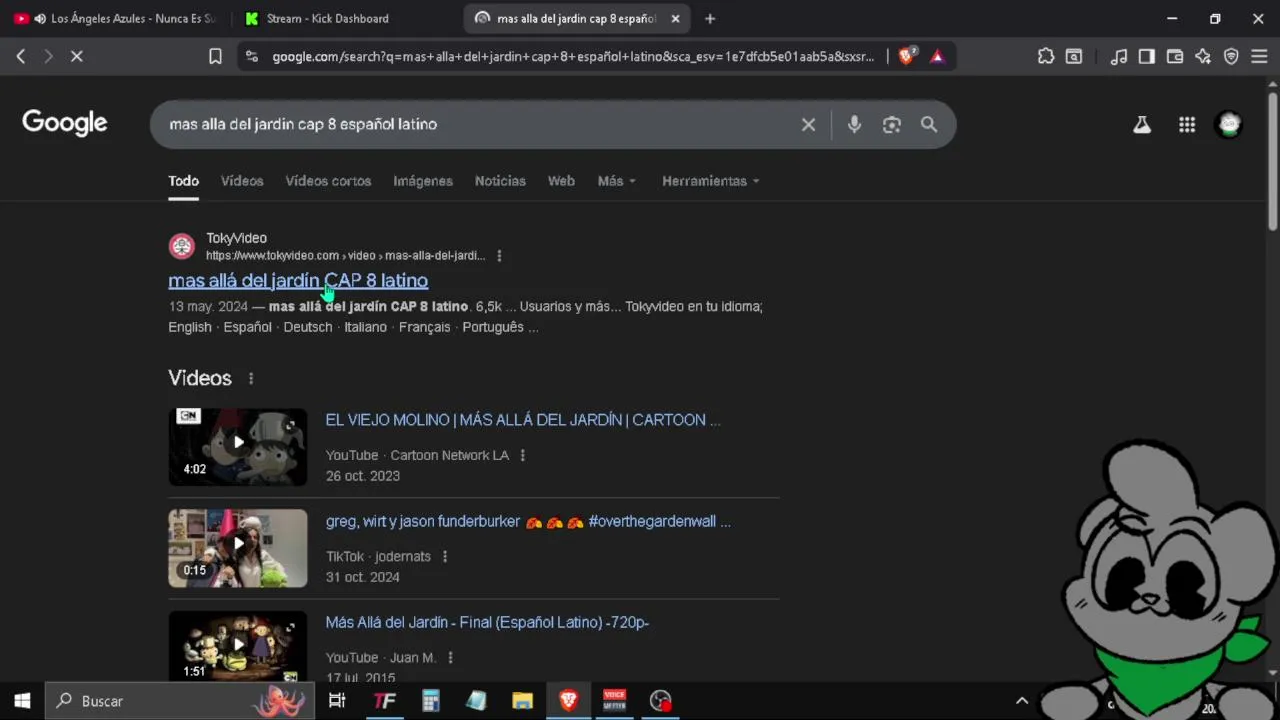Close the mas alla del jardin tab
Viewport: 1280px width, 720px height.
pyautogui.click(x=675, y=19)
